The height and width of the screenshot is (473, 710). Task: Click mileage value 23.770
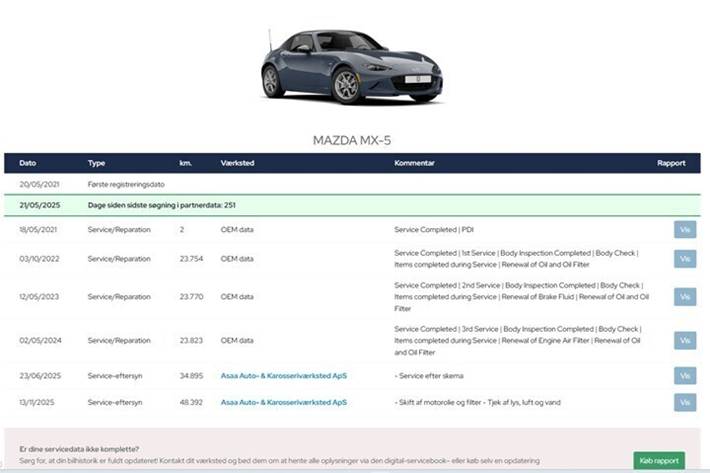point(191,297)
